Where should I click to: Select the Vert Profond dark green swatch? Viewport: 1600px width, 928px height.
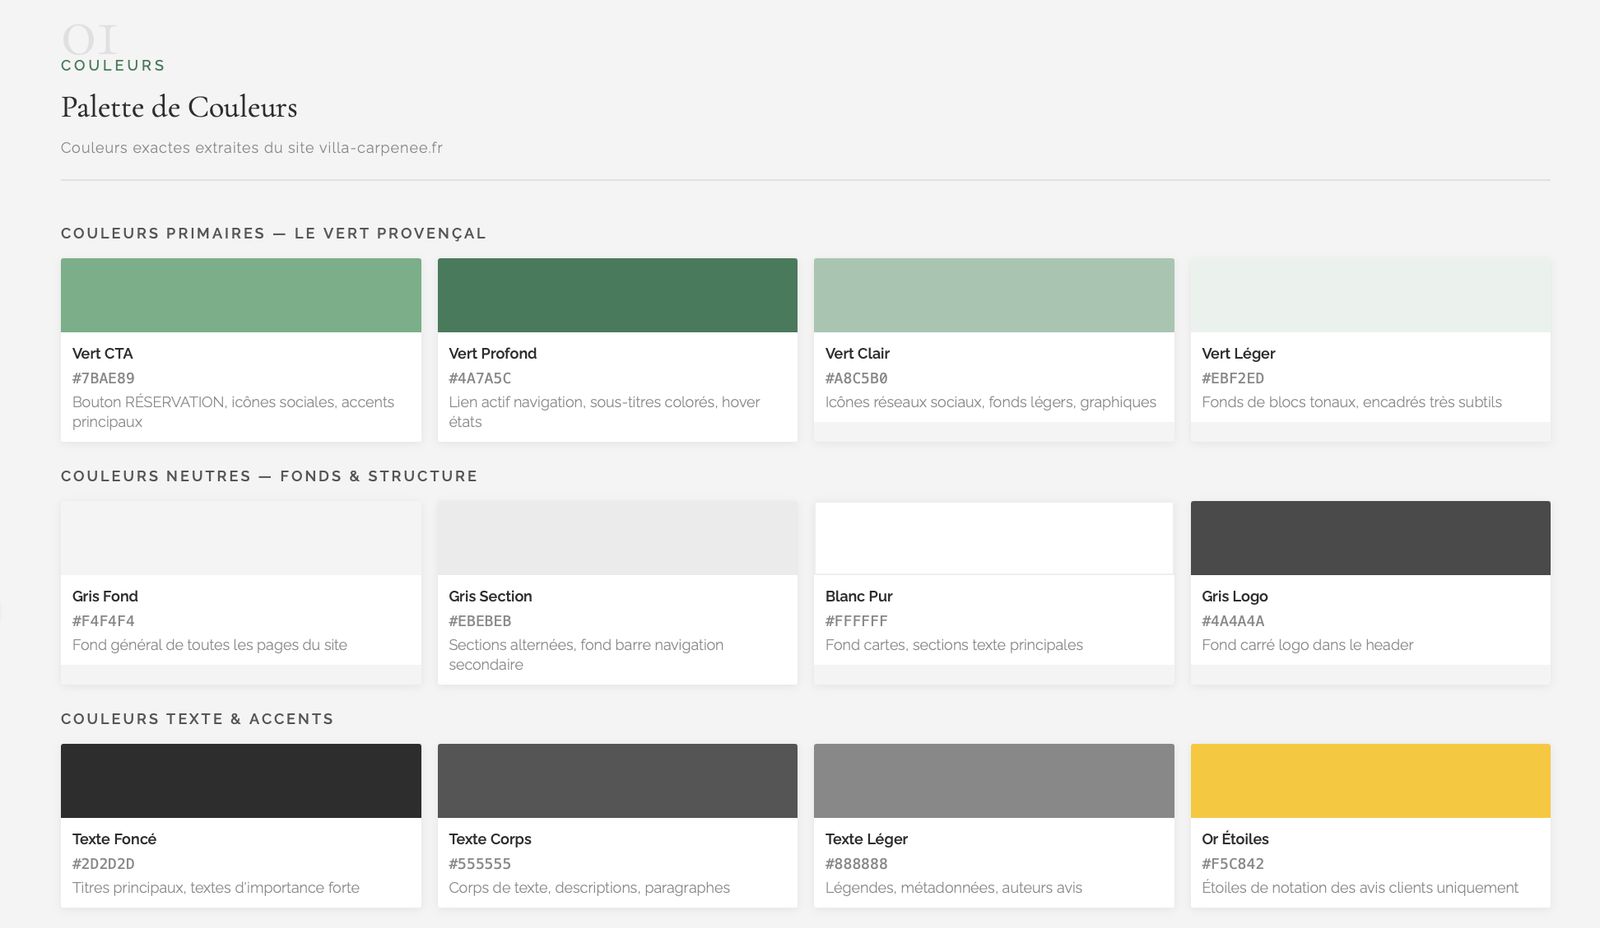[x=617, y=295]
